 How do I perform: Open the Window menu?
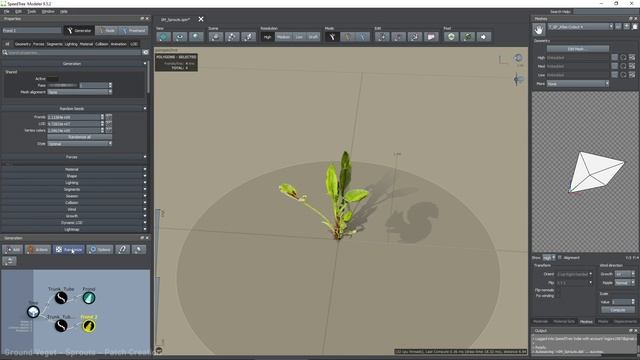pos(48,11)
